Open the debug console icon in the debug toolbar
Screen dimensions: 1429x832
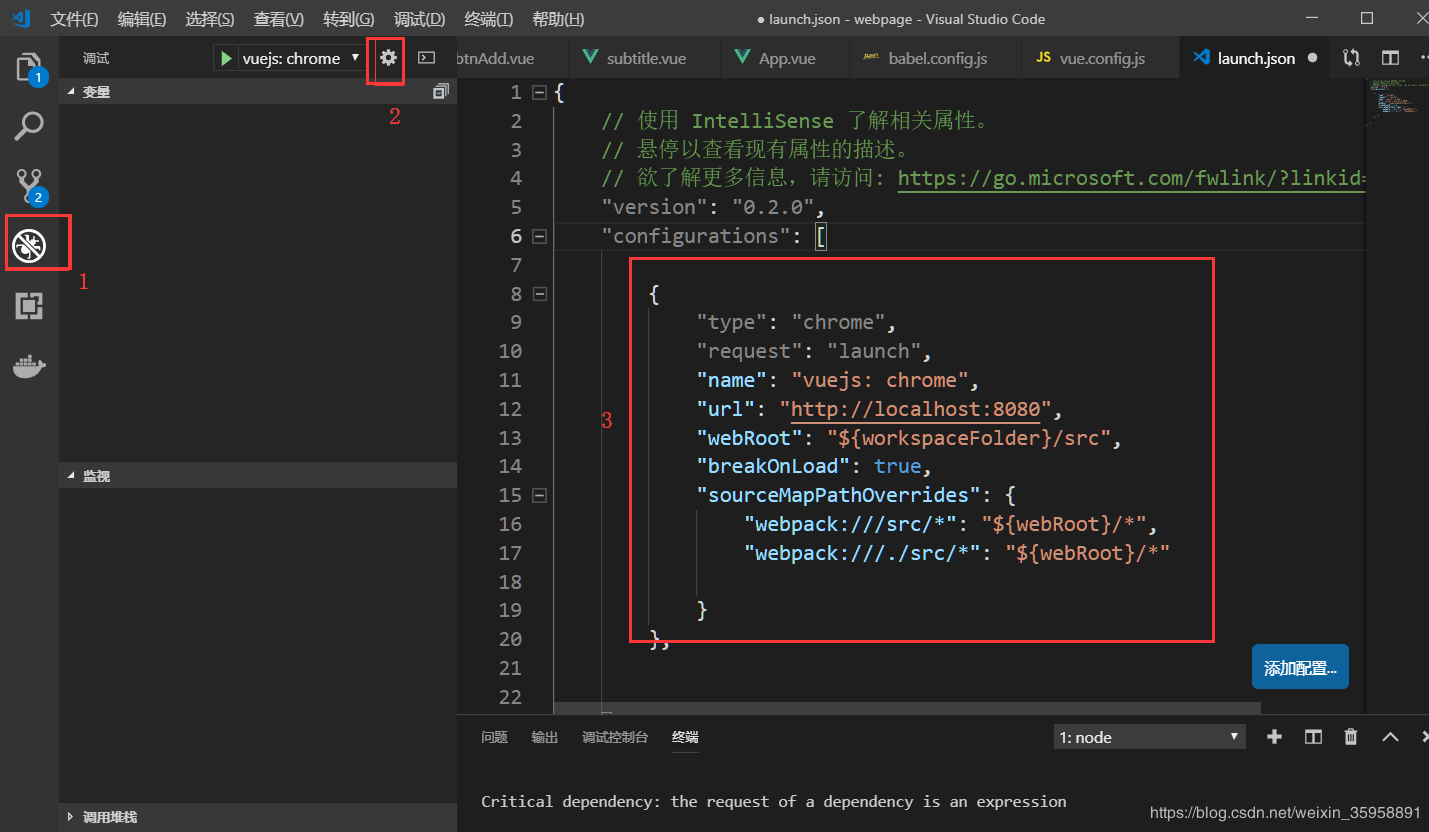tap(427, 58)
